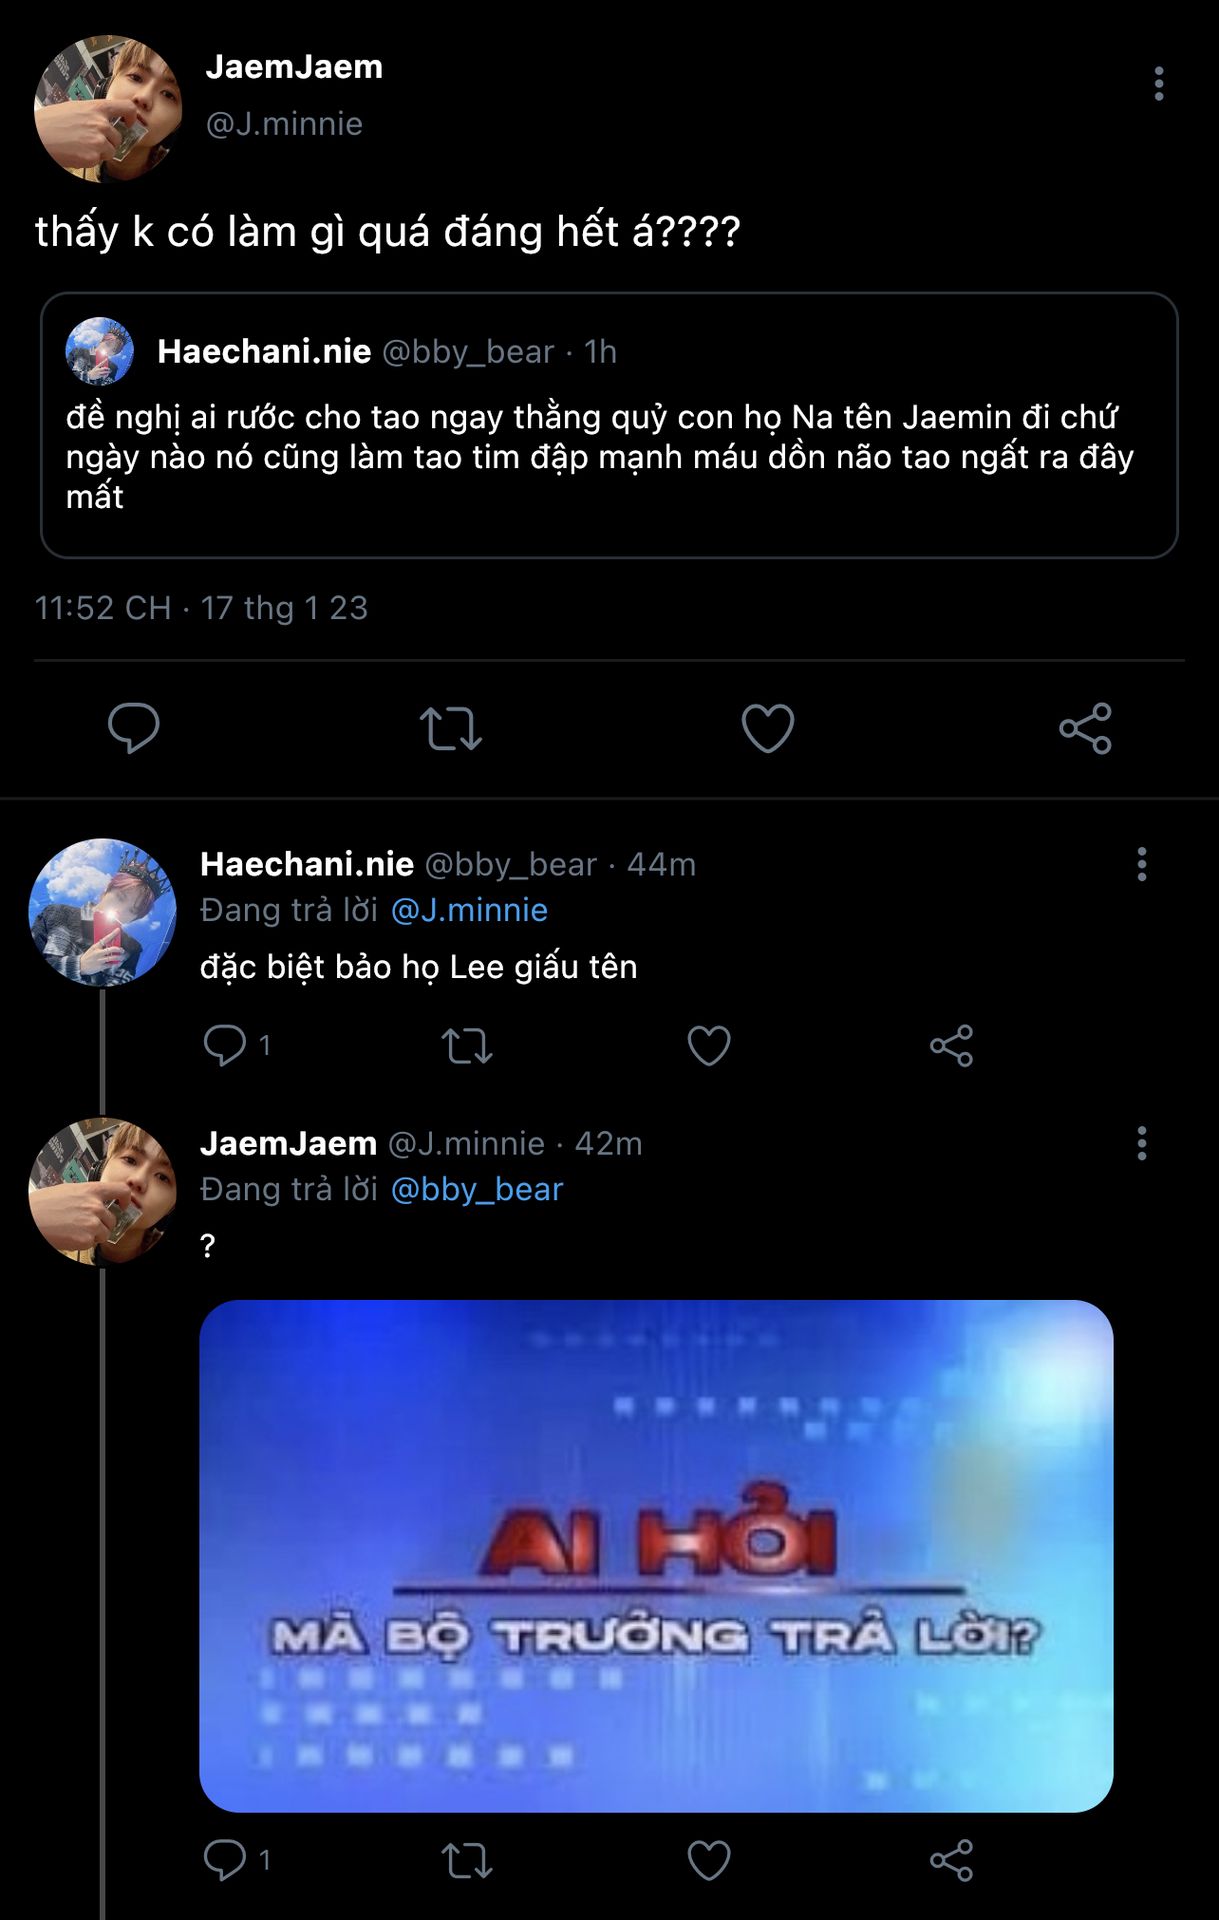This screenshot has width=1219, height=1920.
Task: Reply to JaemJaem's meme image tweet
Action: click(225, 1860)
